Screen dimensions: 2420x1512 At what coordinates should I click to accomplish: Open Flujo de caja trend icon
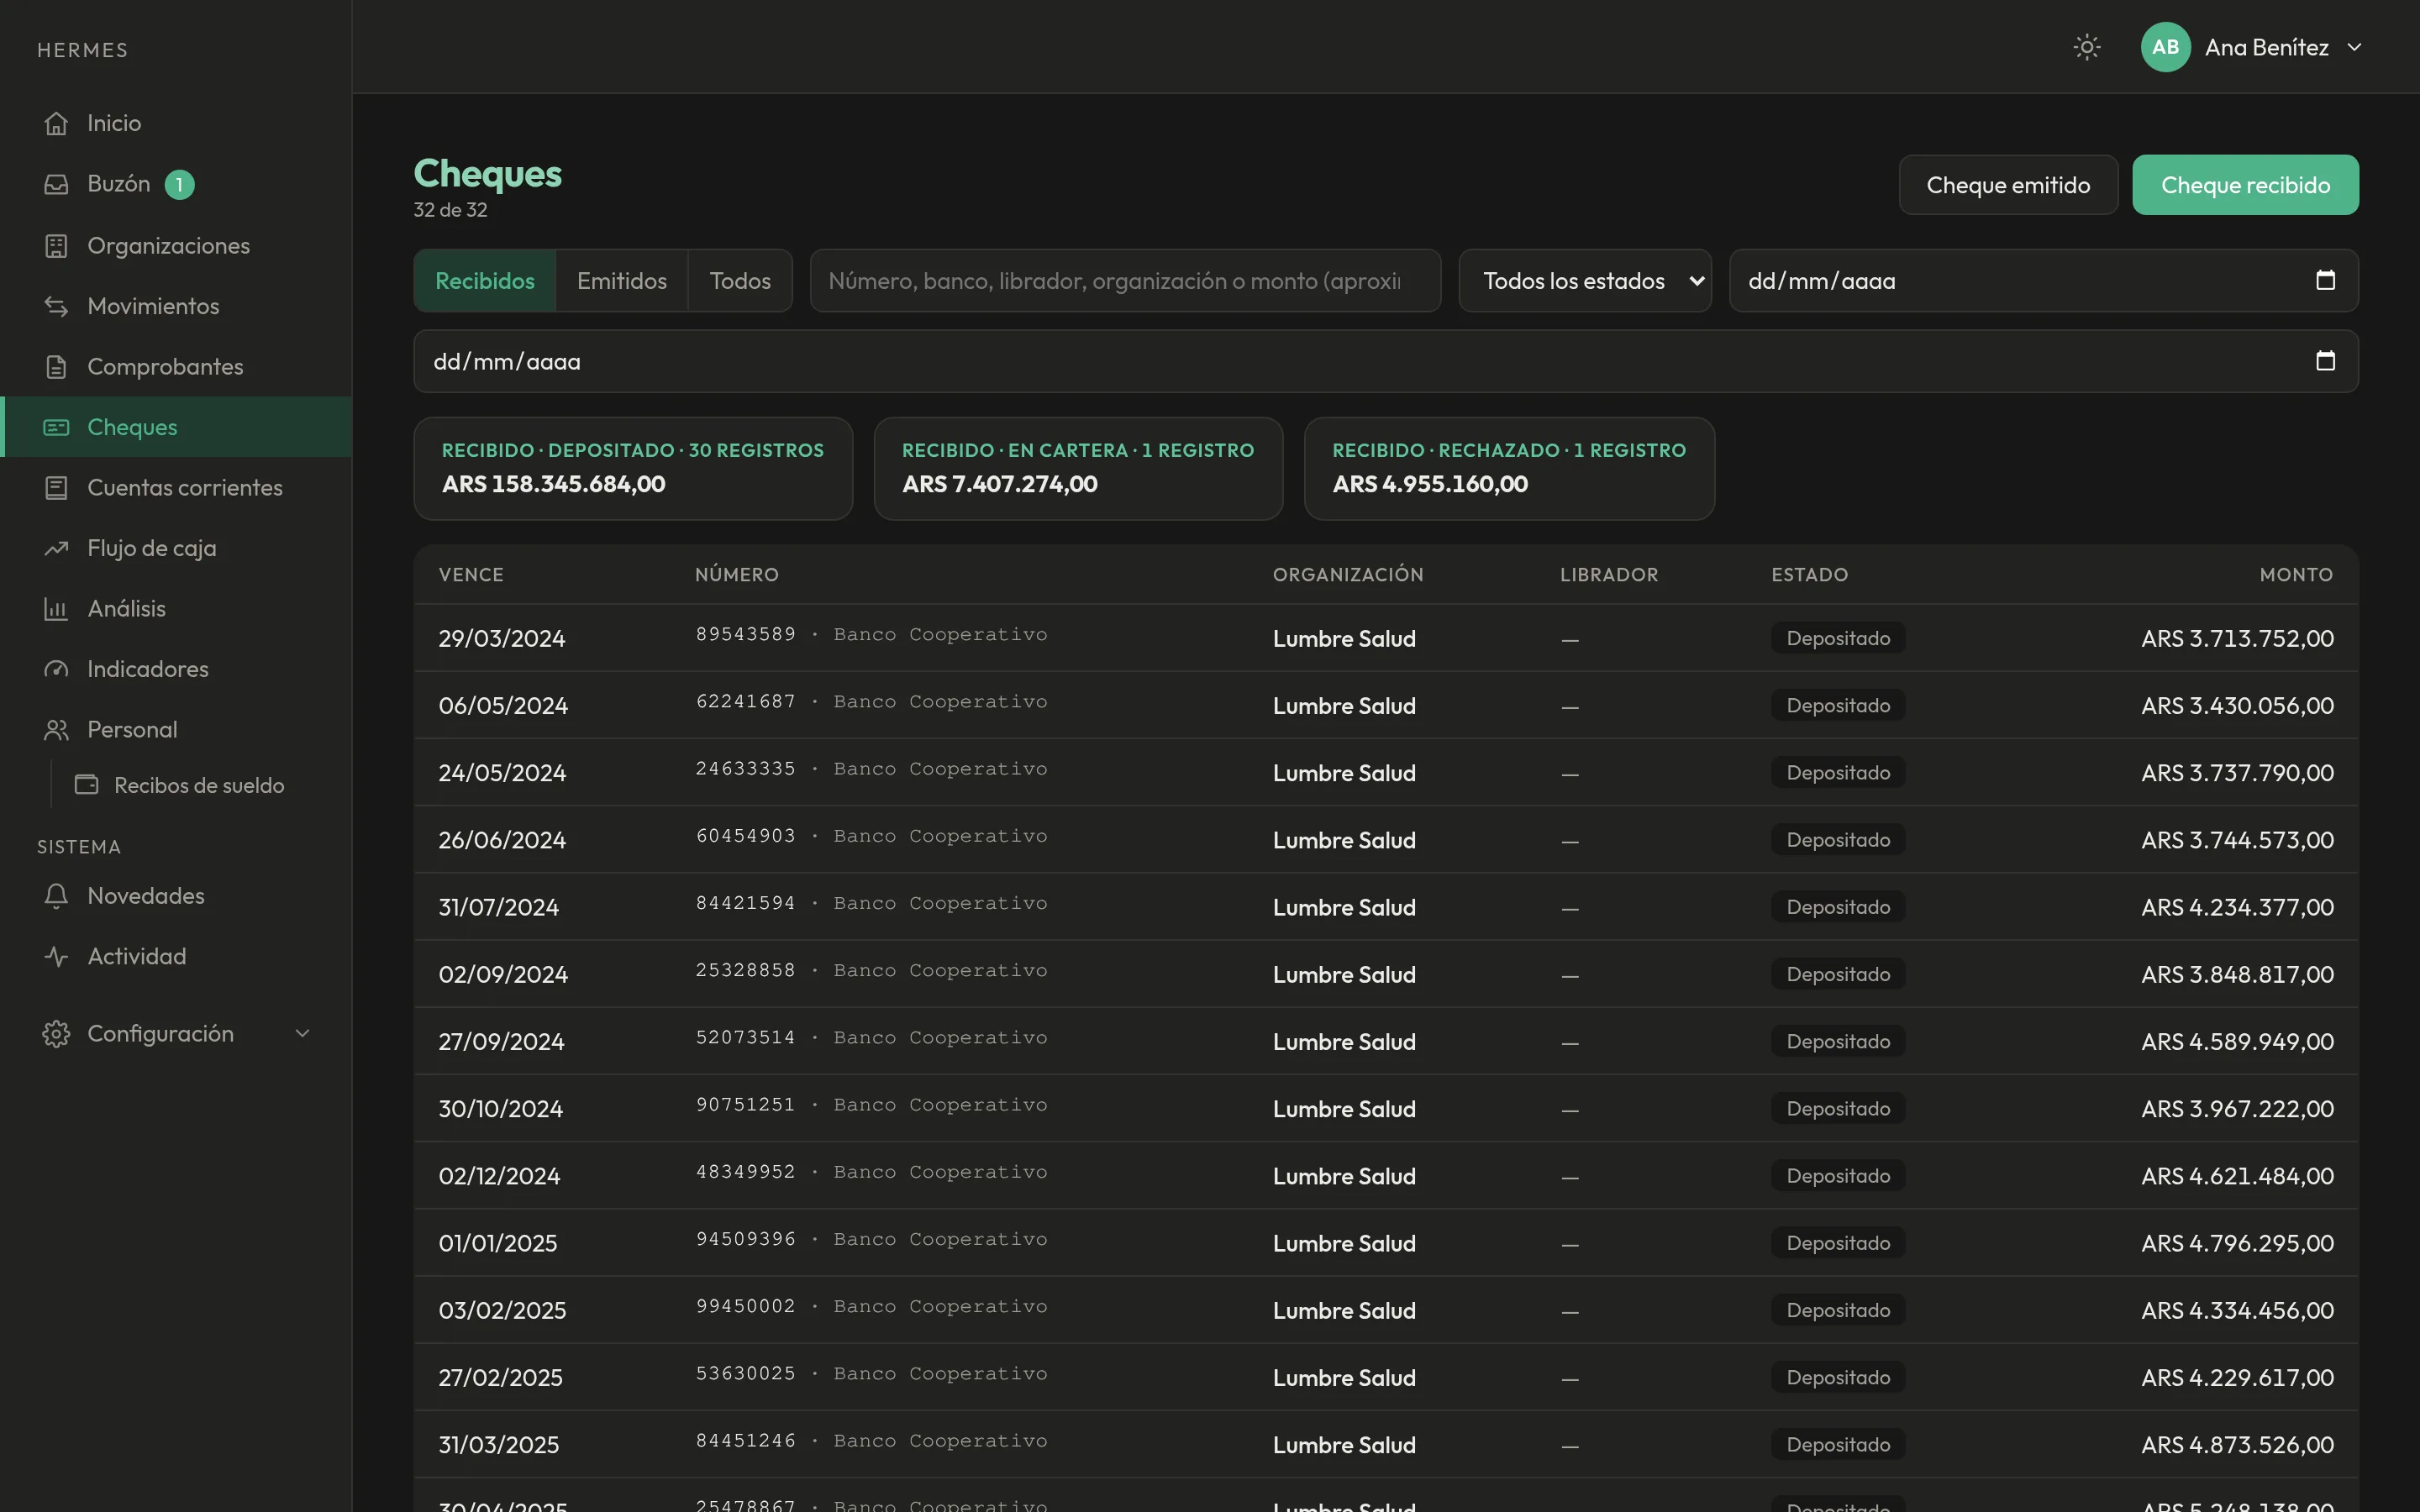(56, 548)
